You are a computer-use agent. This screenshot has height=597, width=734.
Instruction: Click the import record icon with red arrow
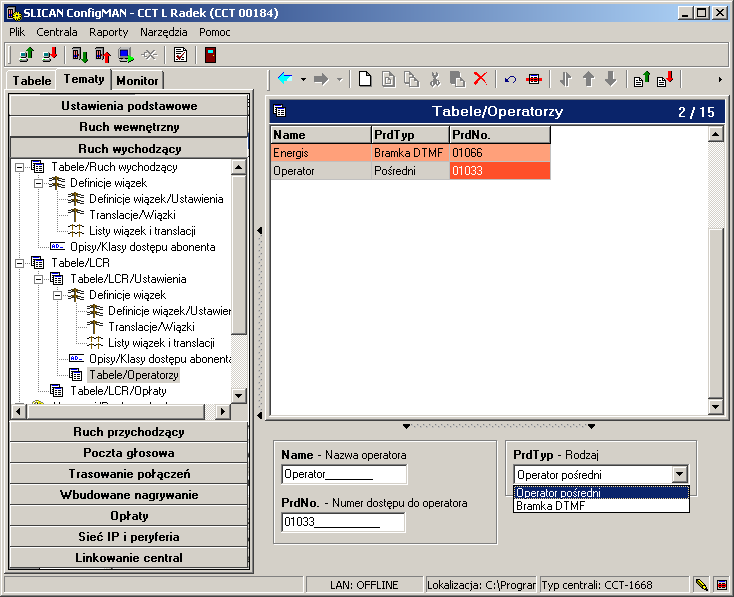pos(665,79)
